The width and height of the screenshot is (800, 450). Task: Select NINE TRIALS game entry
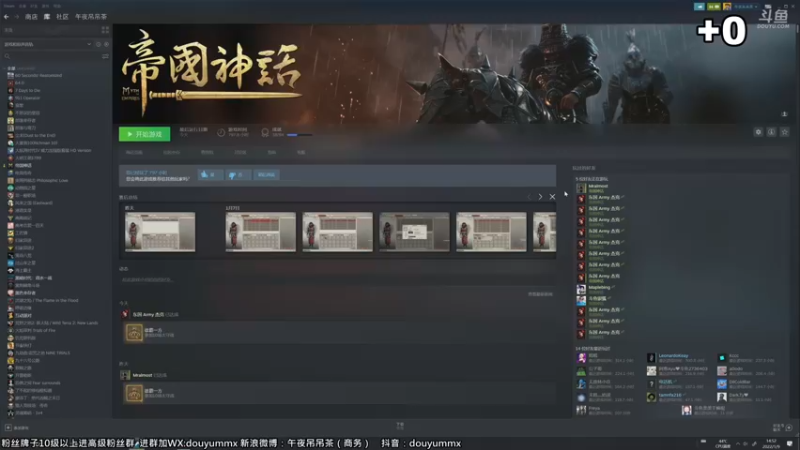point(39,353)
